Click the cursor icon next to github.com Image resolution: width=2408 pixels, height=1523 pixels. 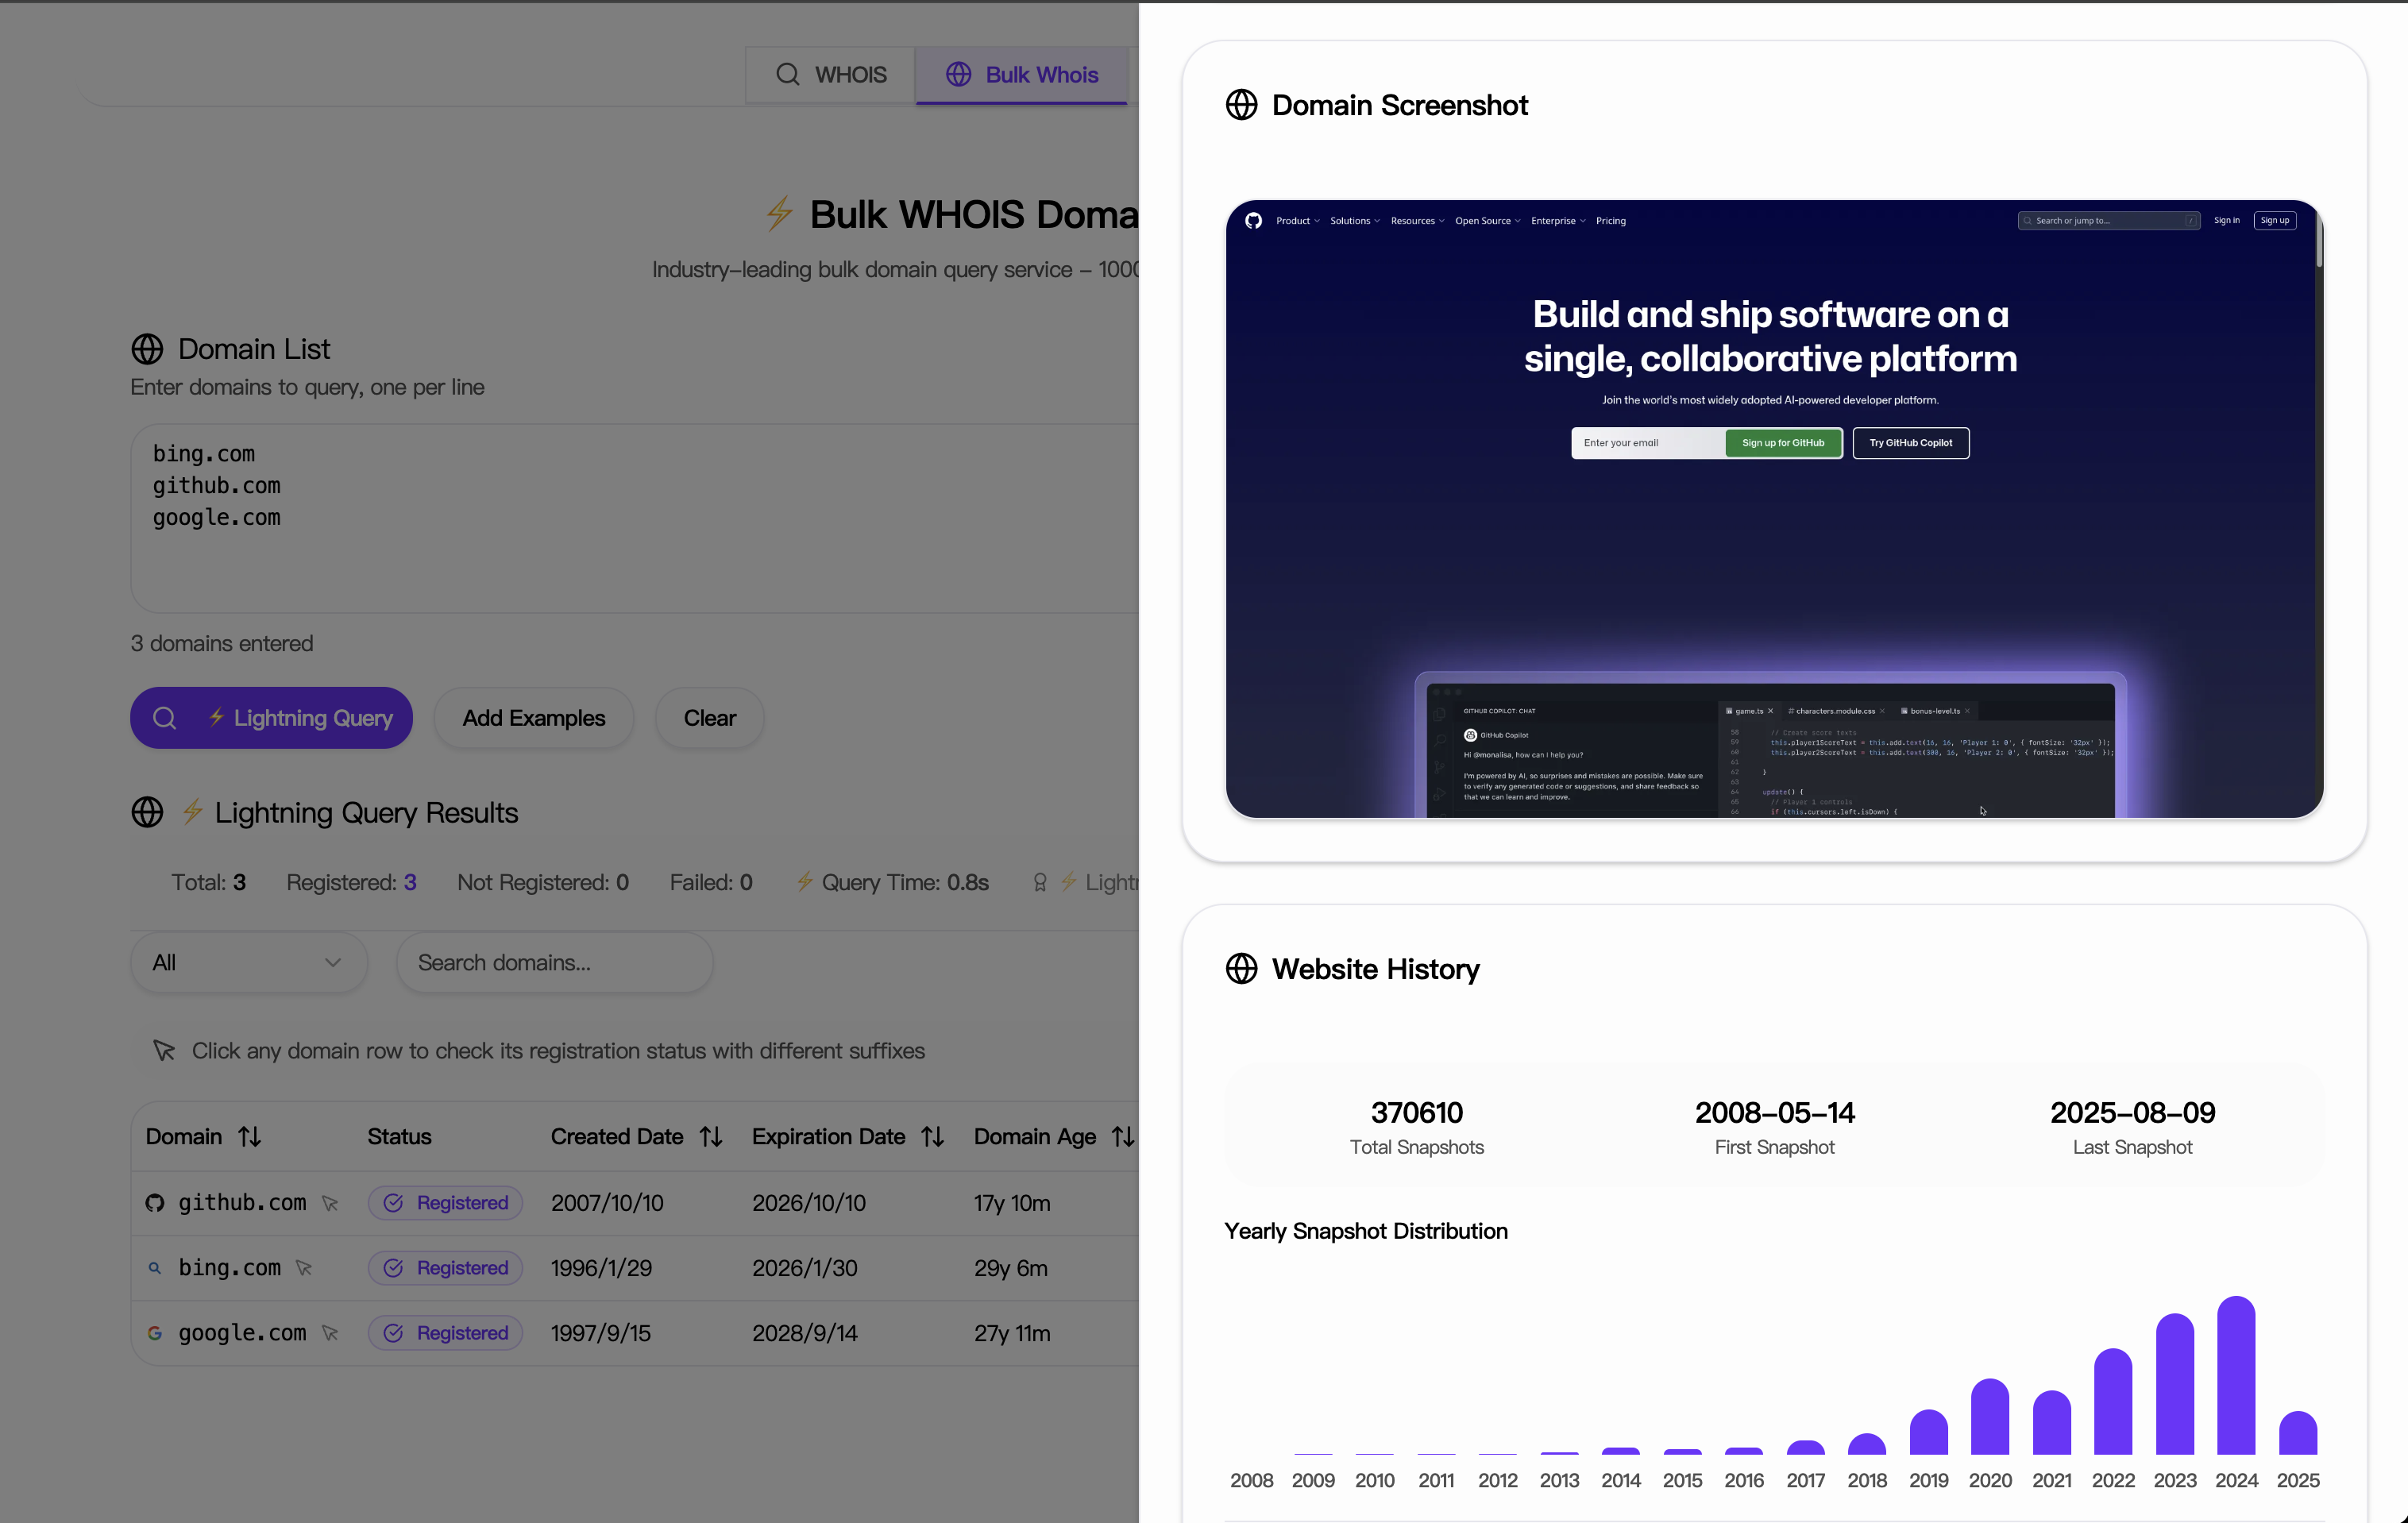330,1204
